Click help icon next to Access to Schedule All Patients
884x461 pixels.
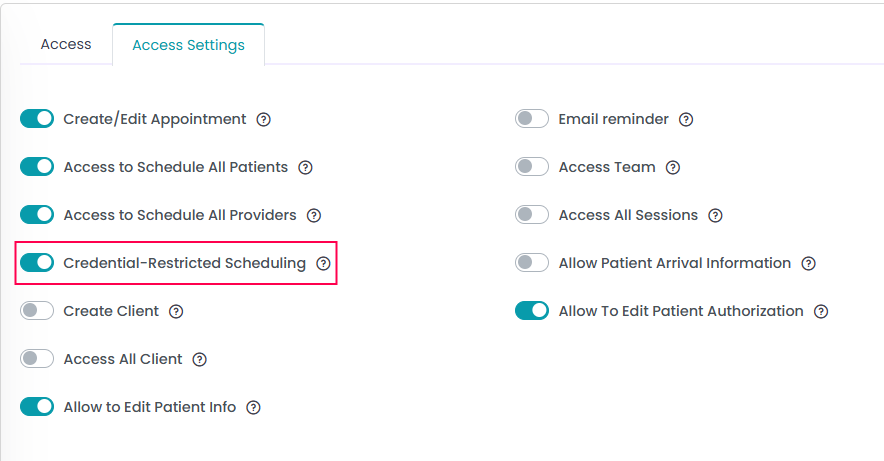(306, 167)
